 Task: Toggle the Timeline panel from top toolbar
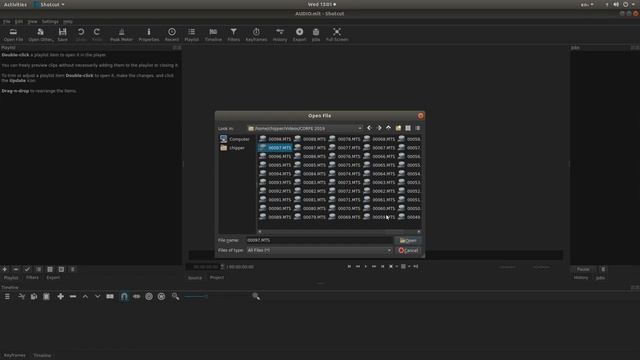[x=213, y=34]
